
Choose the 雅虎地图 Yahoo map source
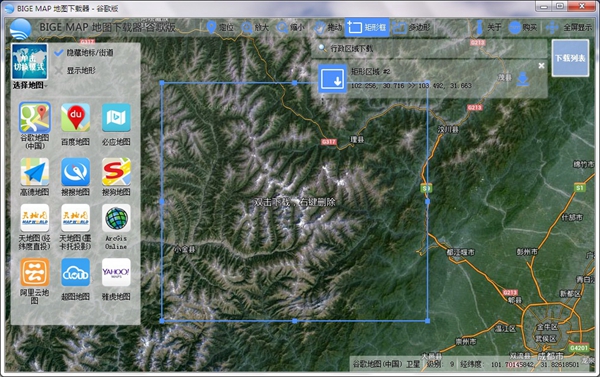[116, 279]
